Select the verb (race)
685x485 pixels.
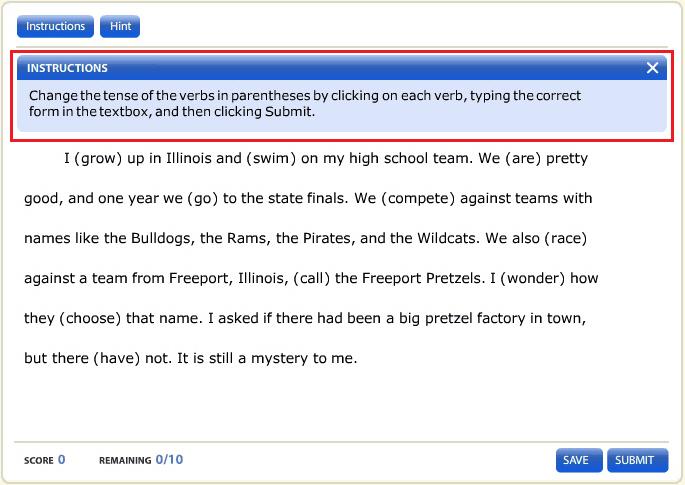click(559, 239)
